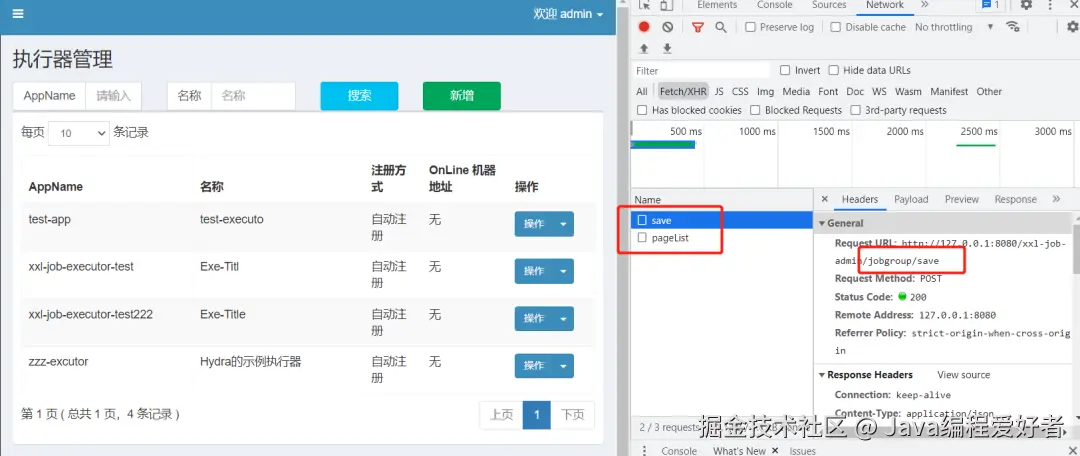Filter requests by CSS type

point(740,92)
